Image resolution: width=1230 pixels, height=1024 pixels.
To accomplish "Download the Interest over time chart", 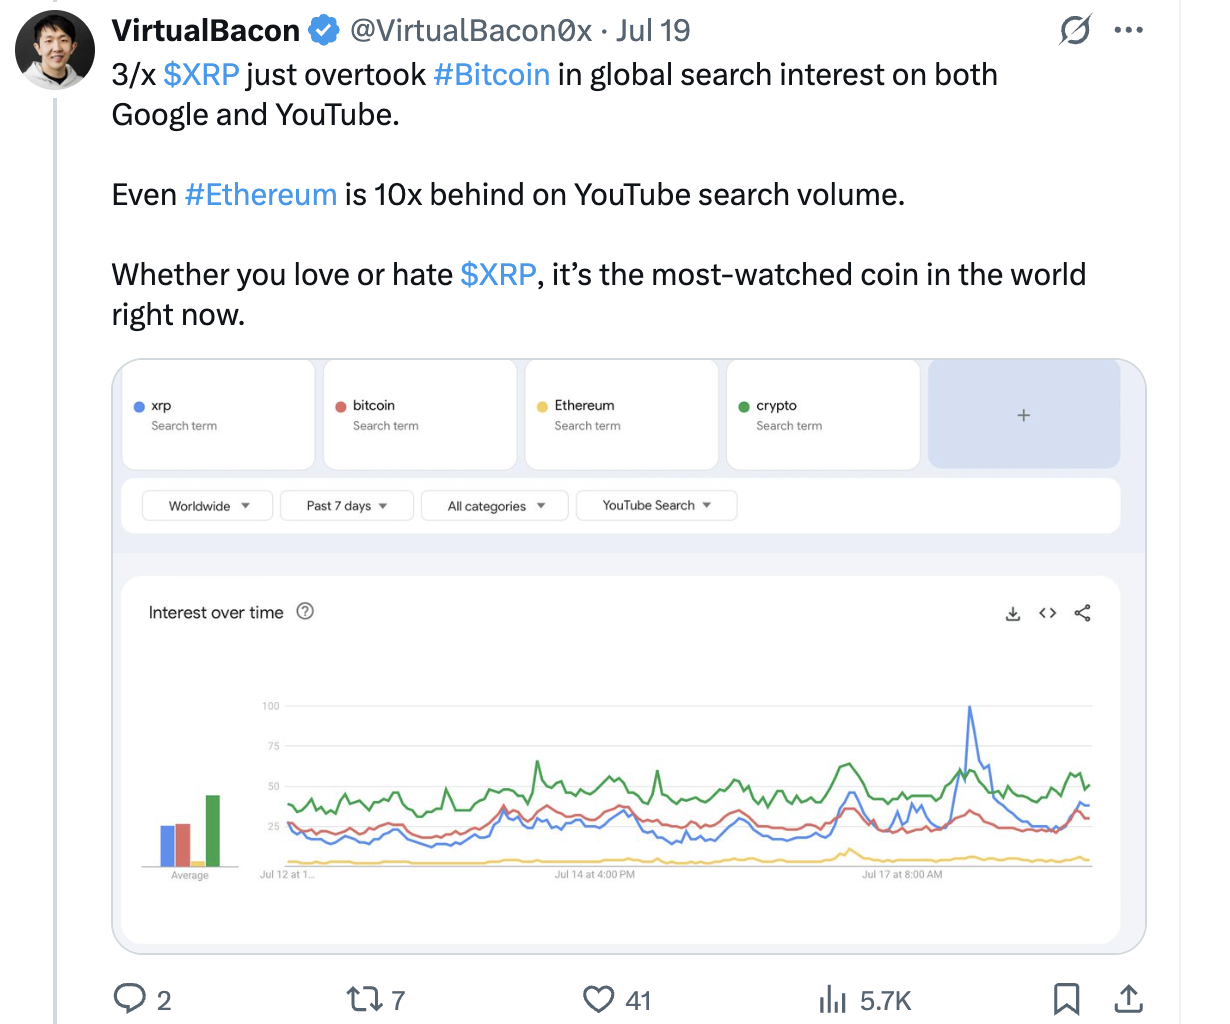I will tap(1012, 613).
